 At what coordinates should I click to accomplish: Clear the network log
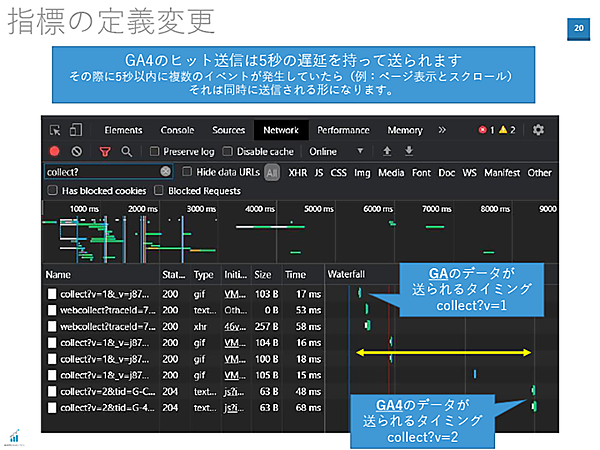(x=76, y=151)
